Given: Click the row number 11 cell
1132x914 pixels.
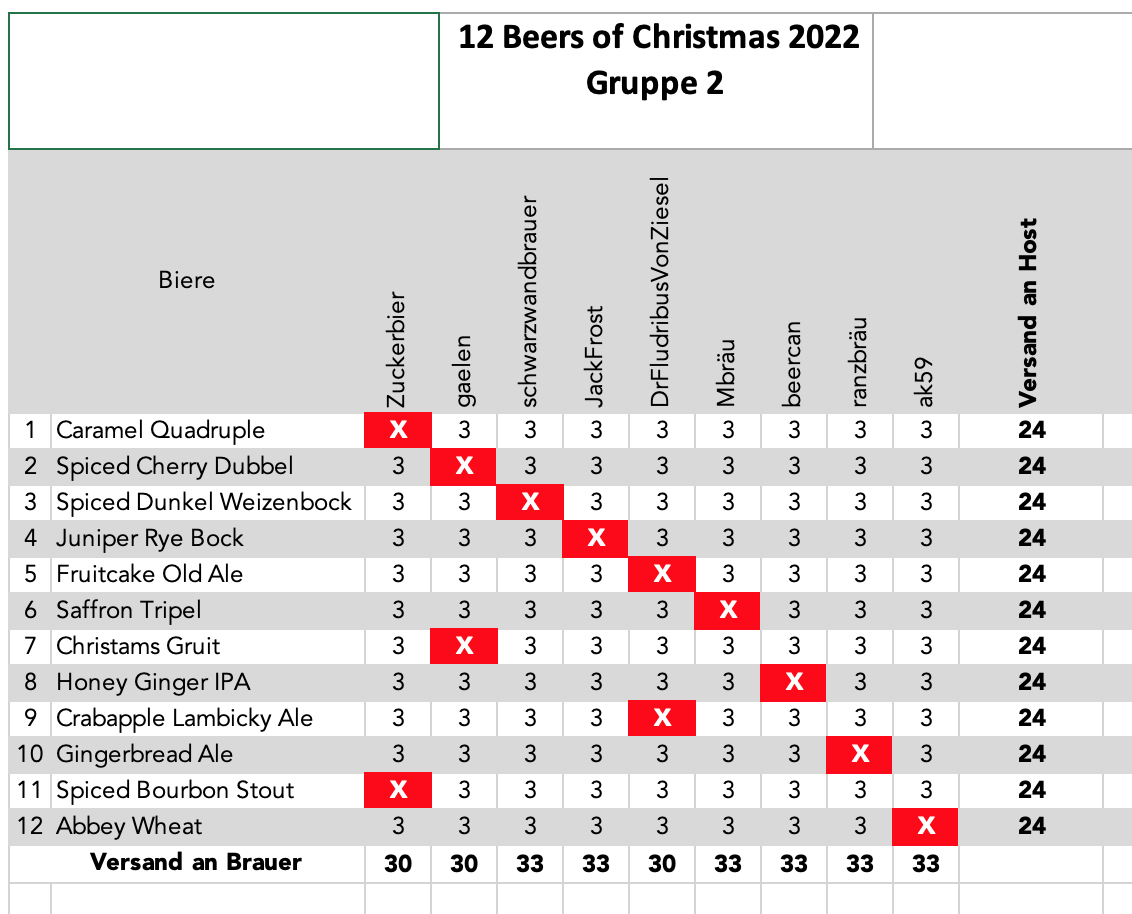Looking at the screenshot, I should (x=30, y=790).
